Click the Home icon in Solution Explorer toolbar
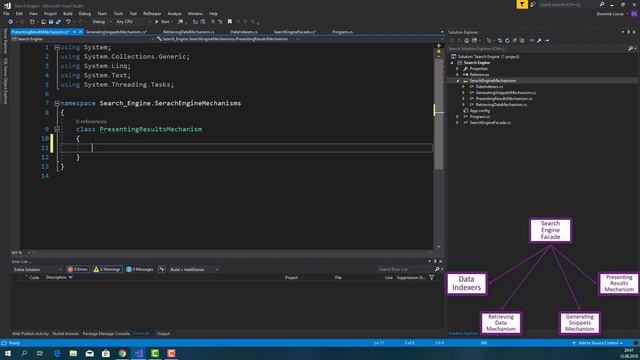 point(467,40)
